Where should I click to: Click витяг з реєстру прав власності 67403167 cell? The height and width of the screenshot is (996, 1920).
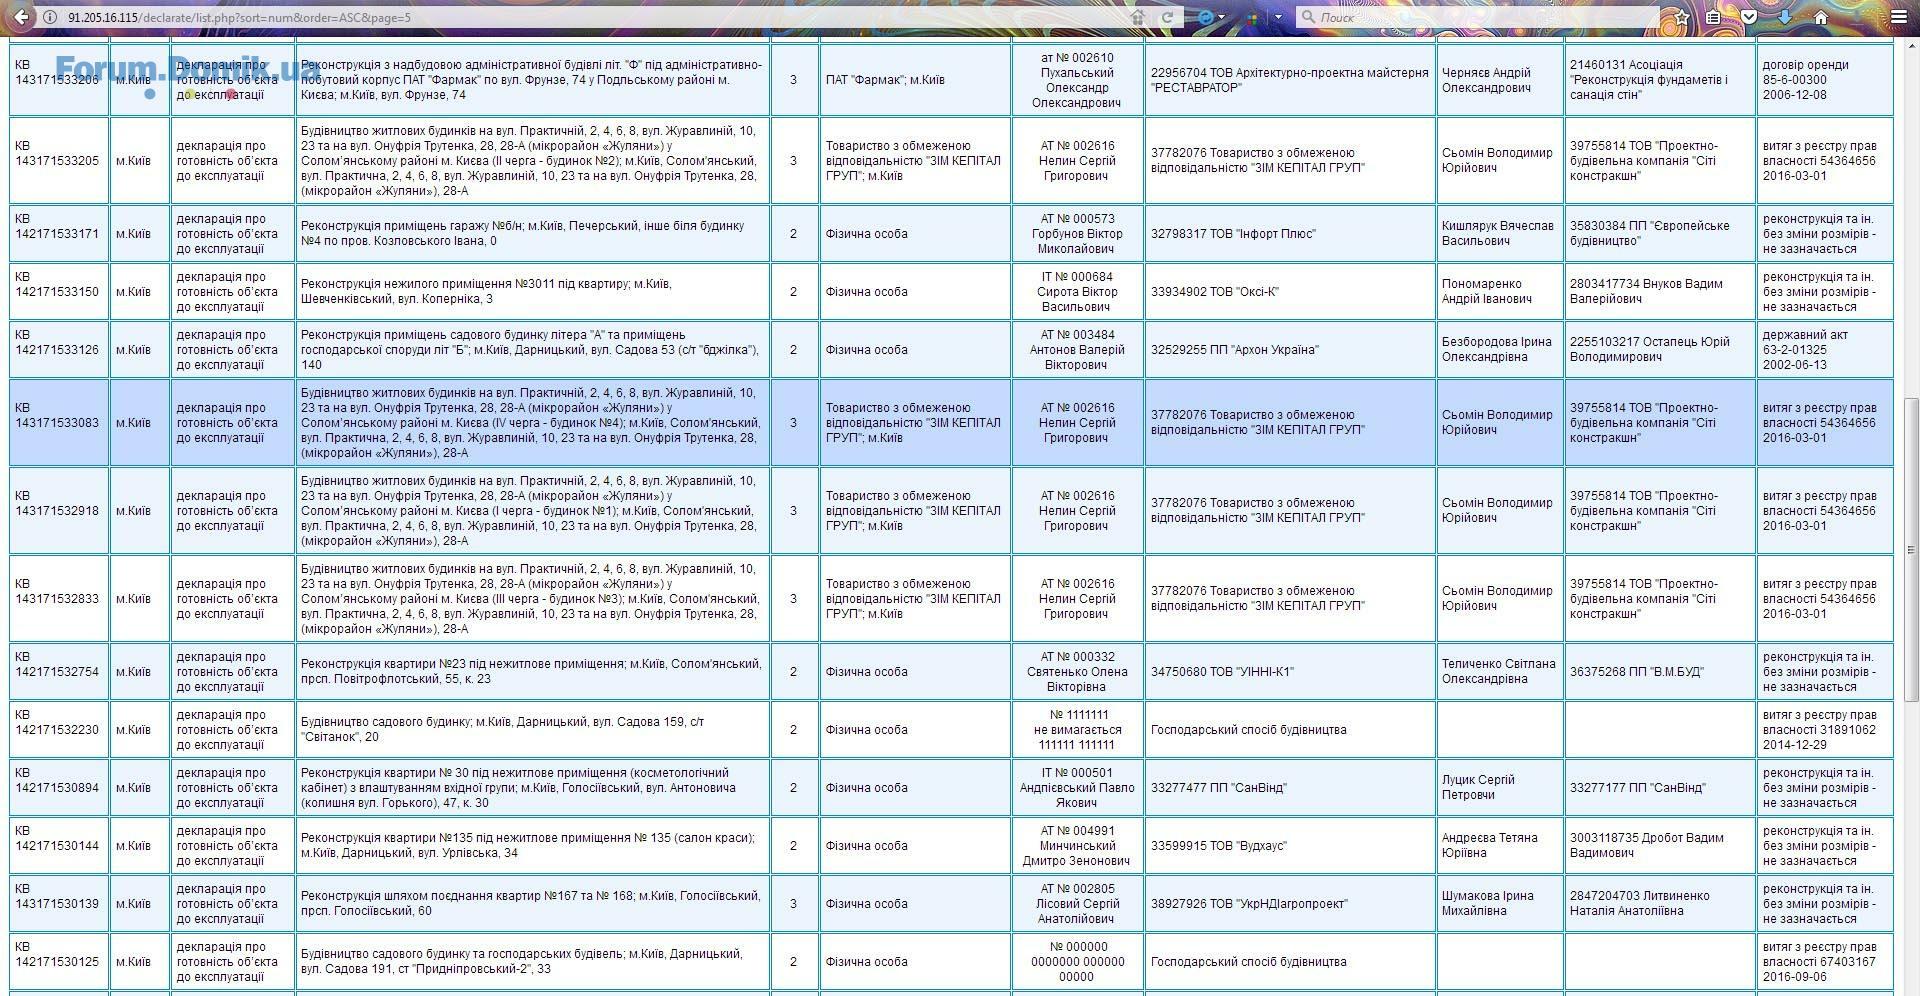pyautogui.click(x=1825, y=962)
